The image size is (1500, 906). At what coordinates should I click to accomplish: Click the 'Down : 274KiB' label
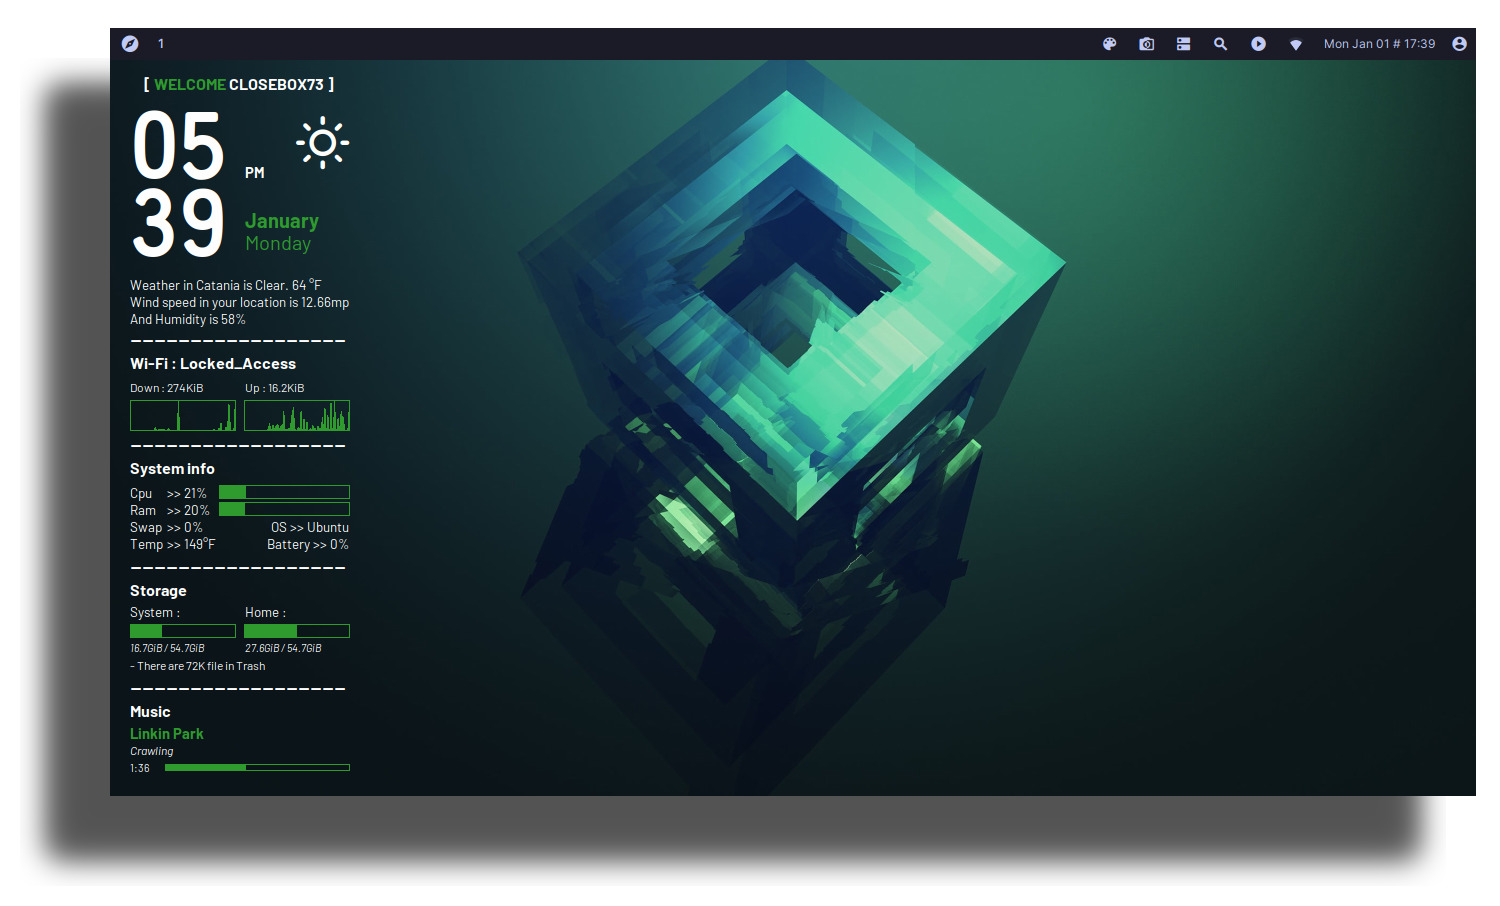[x=167, y=388]
